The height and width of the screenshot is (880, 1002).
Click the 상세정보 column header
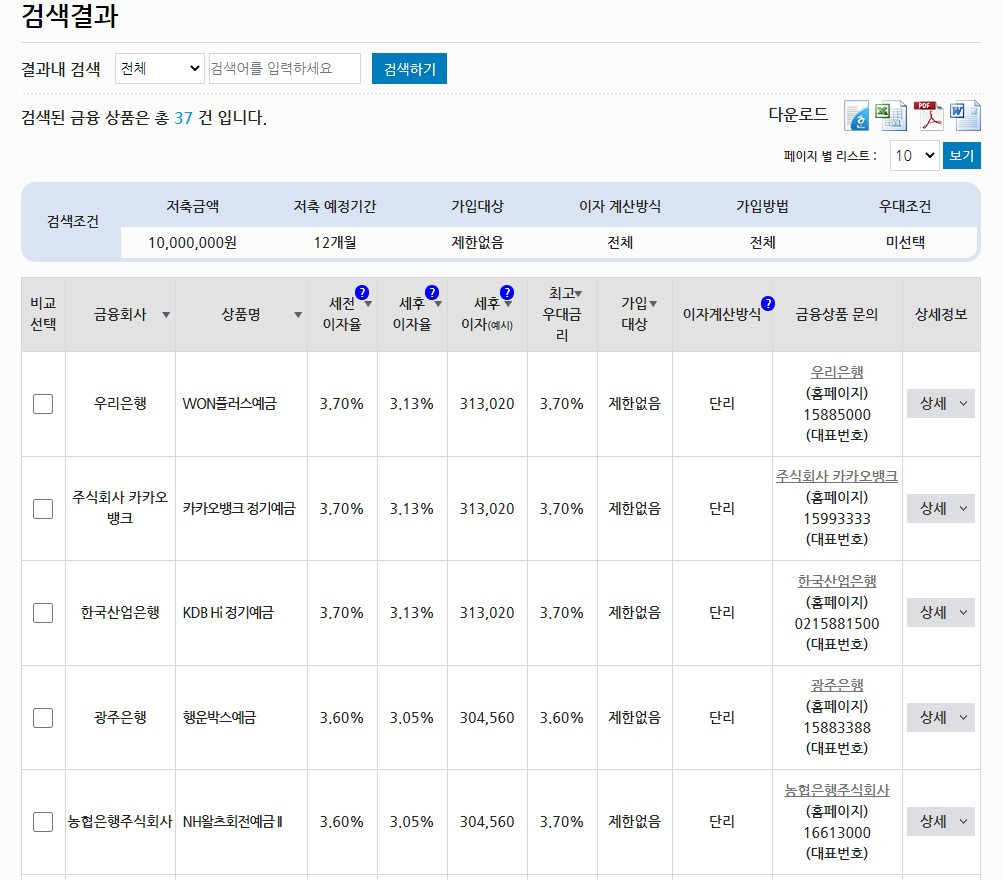click(x=941, y=314)
